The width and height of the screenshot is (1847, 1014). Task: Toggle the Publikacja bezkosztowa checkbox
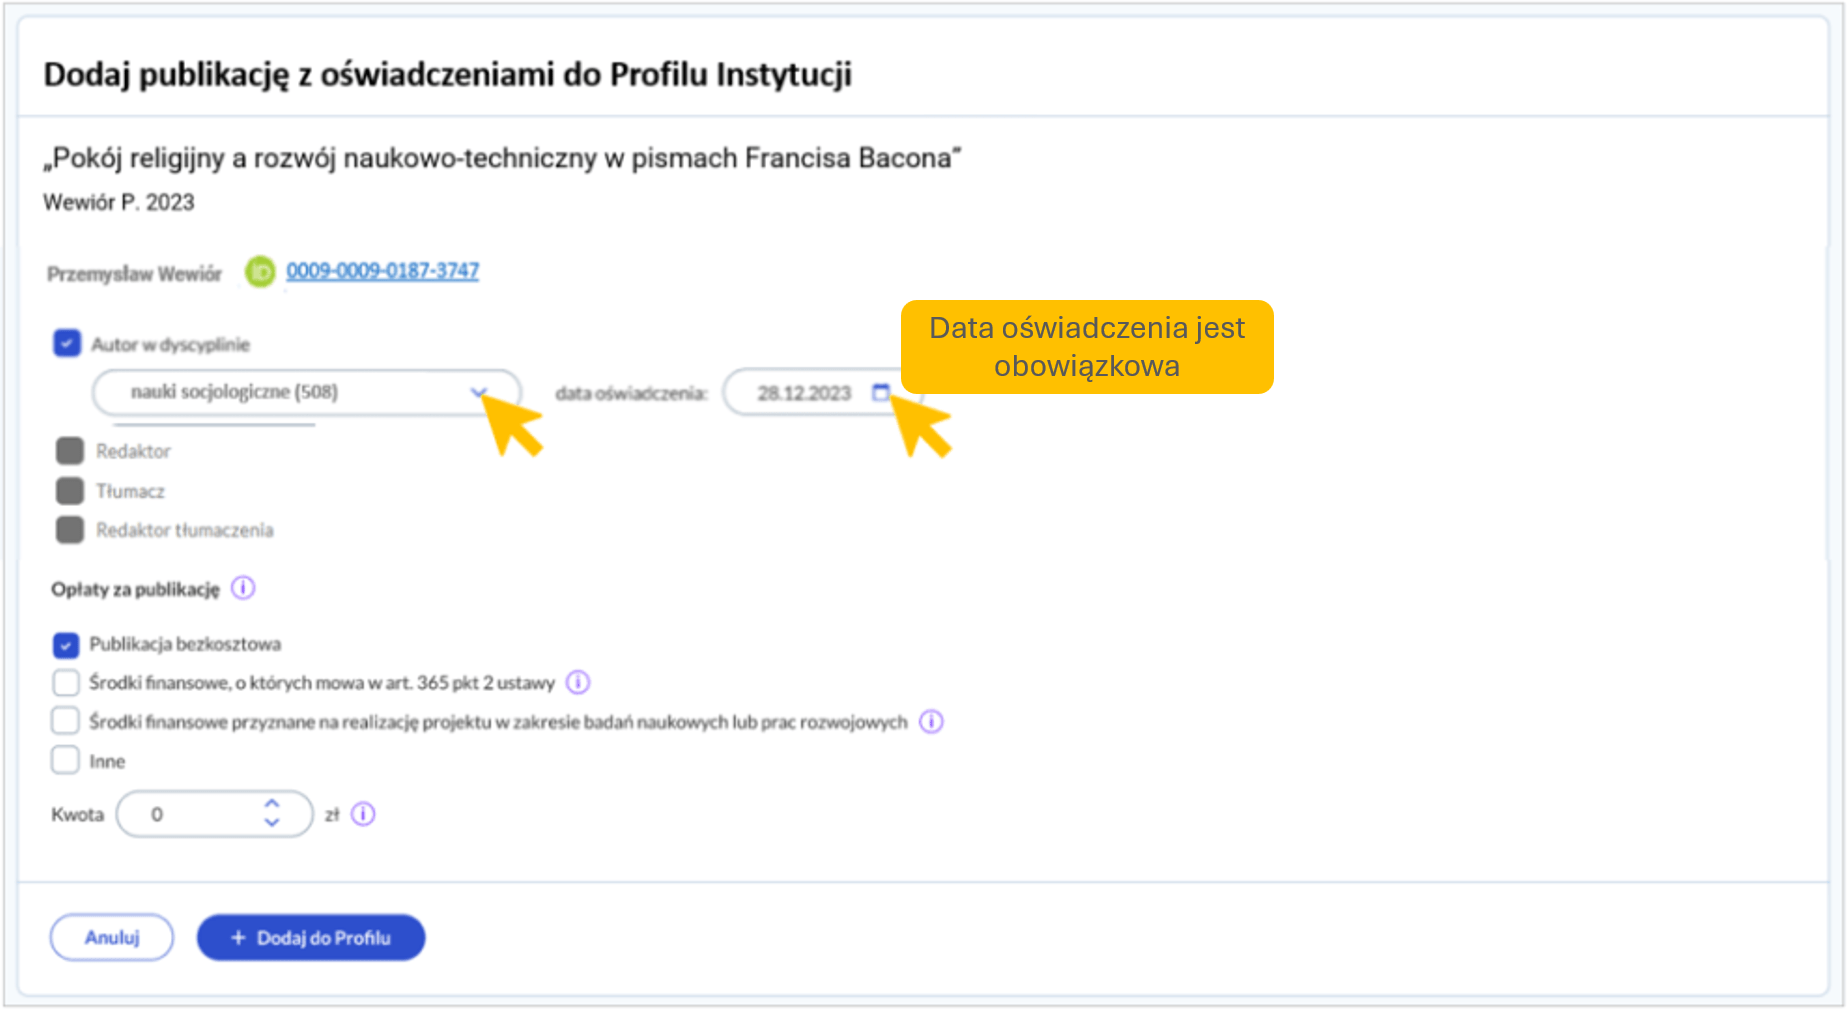click(x=66, y=644)
